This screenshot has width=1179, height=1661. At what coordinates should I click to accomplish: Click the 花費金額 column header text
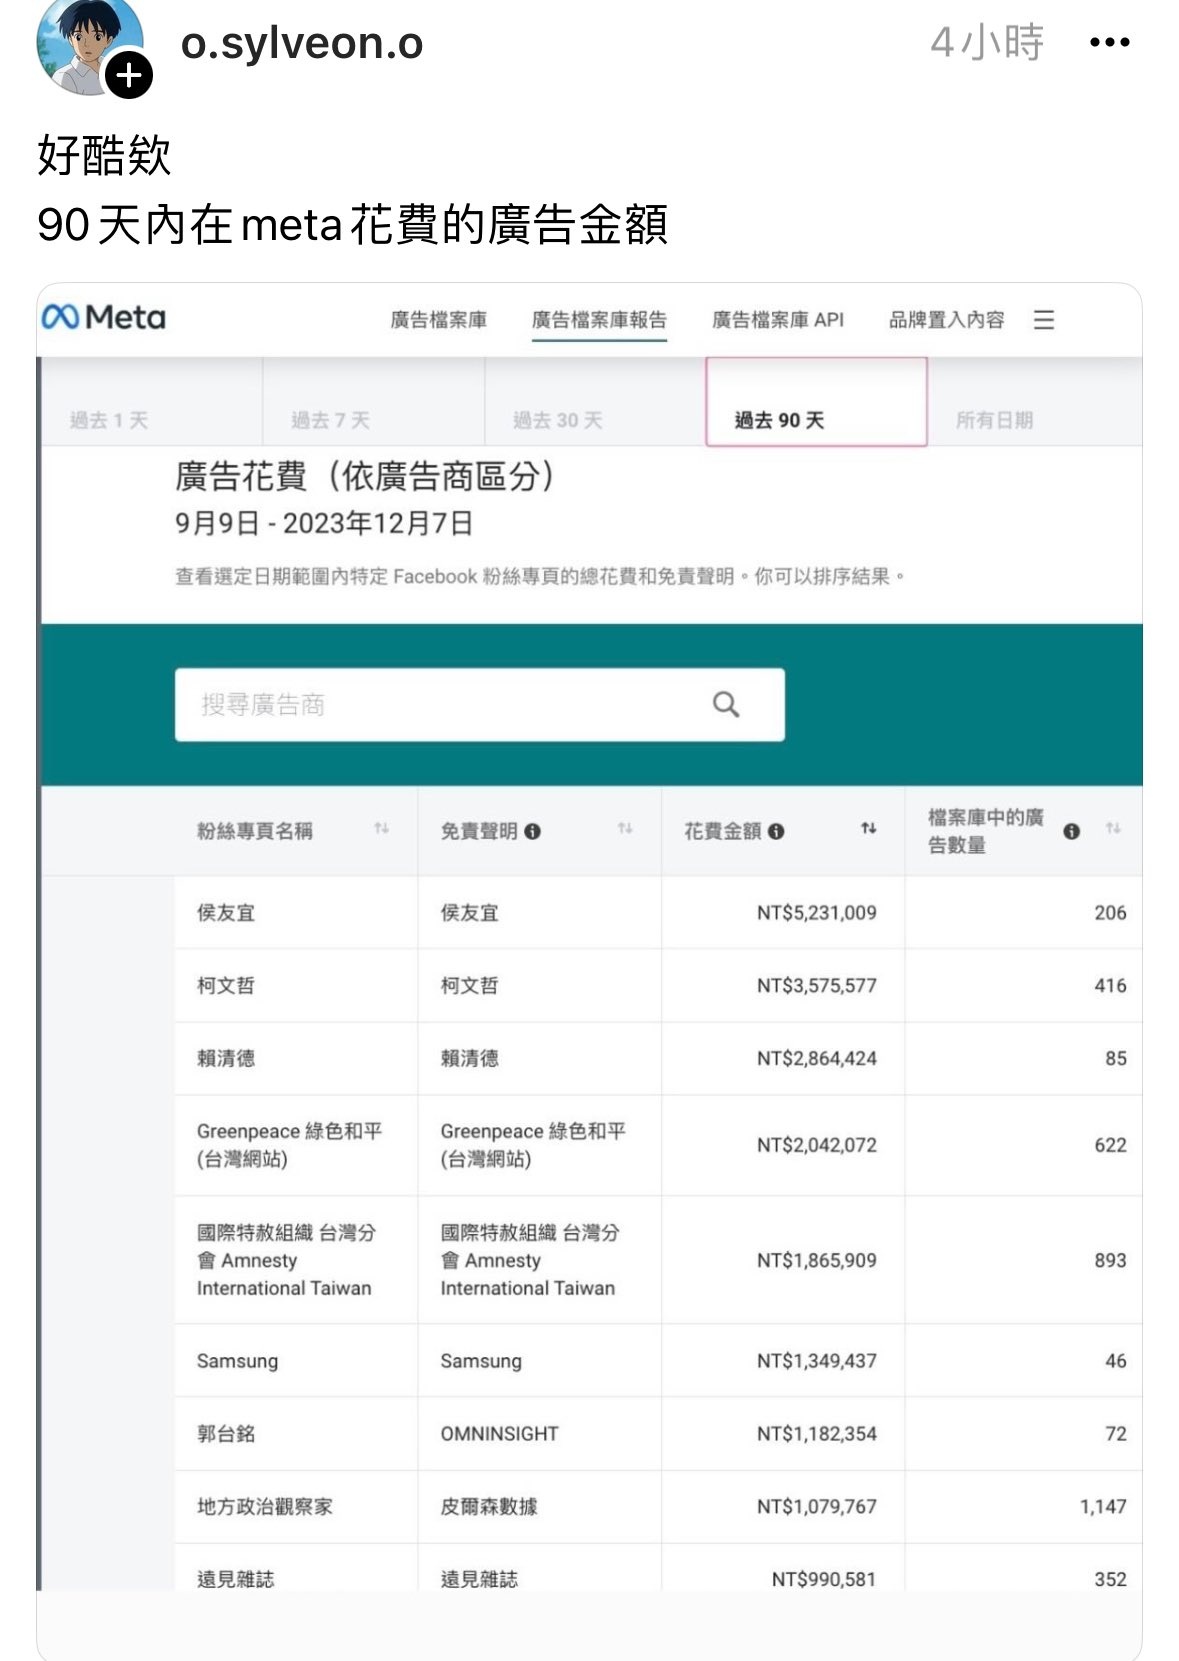(722, 831)
